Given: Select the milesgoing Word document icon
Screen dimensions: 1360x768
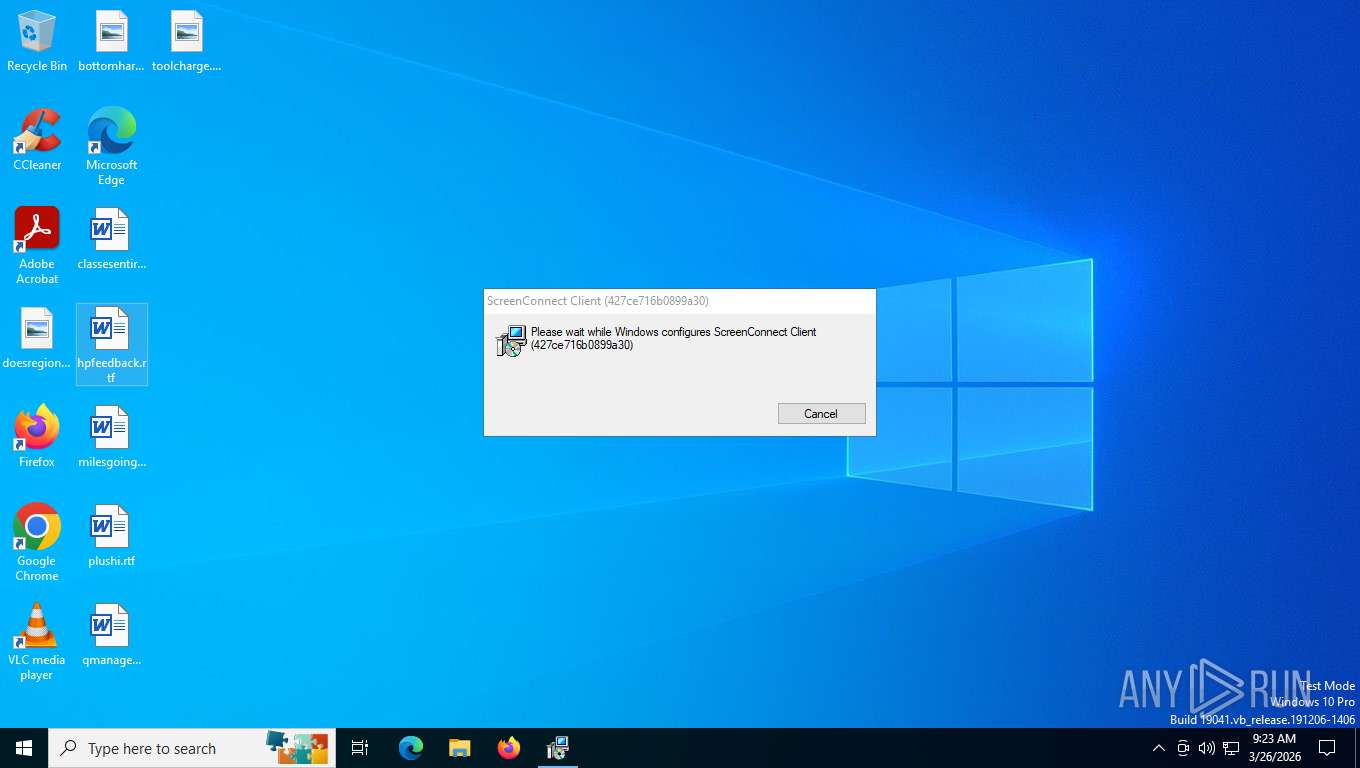Looking at the screenshot, I should coord(111,437).
